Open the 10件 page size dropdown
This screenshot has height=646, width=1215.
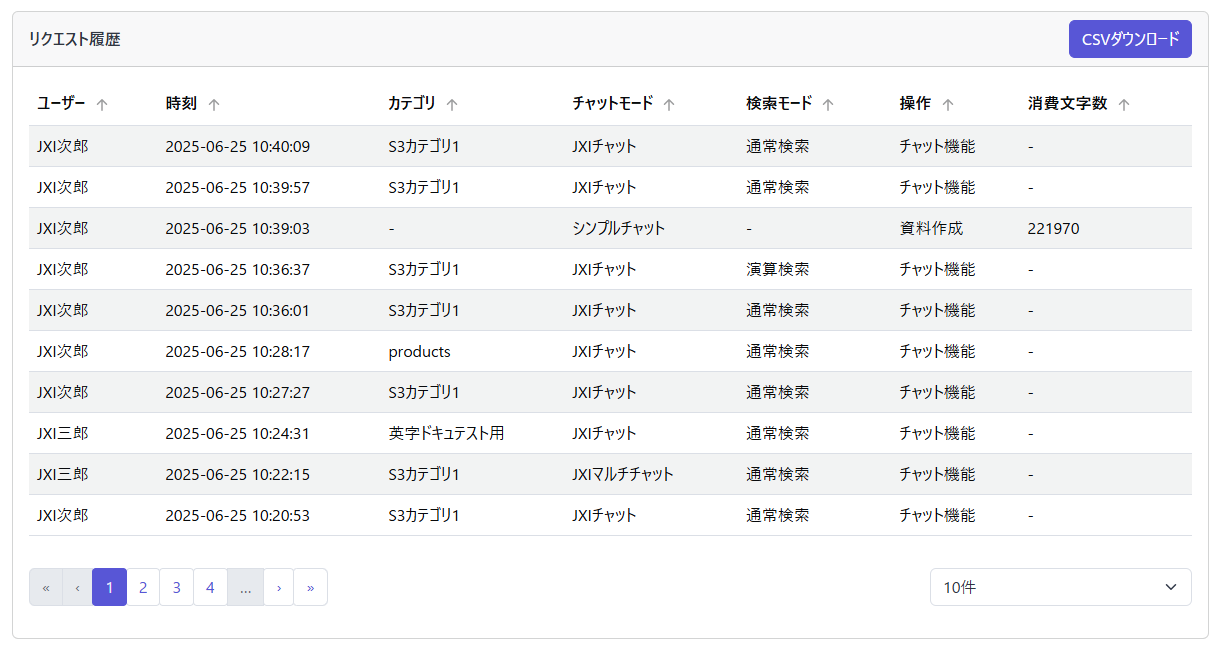1060,587
